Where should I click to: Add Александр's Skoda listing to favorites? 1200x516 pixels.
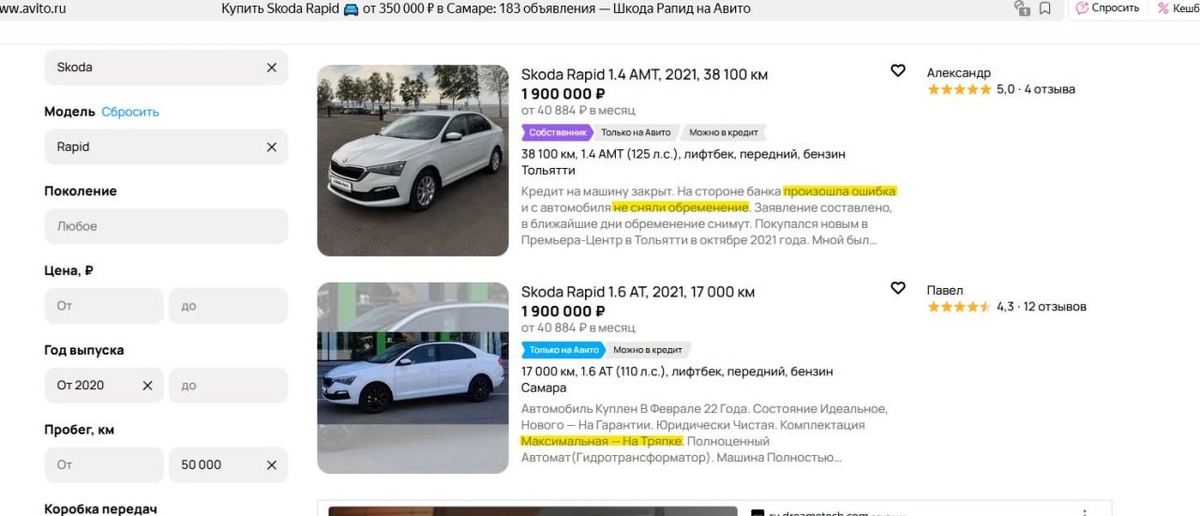tap(898, 71)
